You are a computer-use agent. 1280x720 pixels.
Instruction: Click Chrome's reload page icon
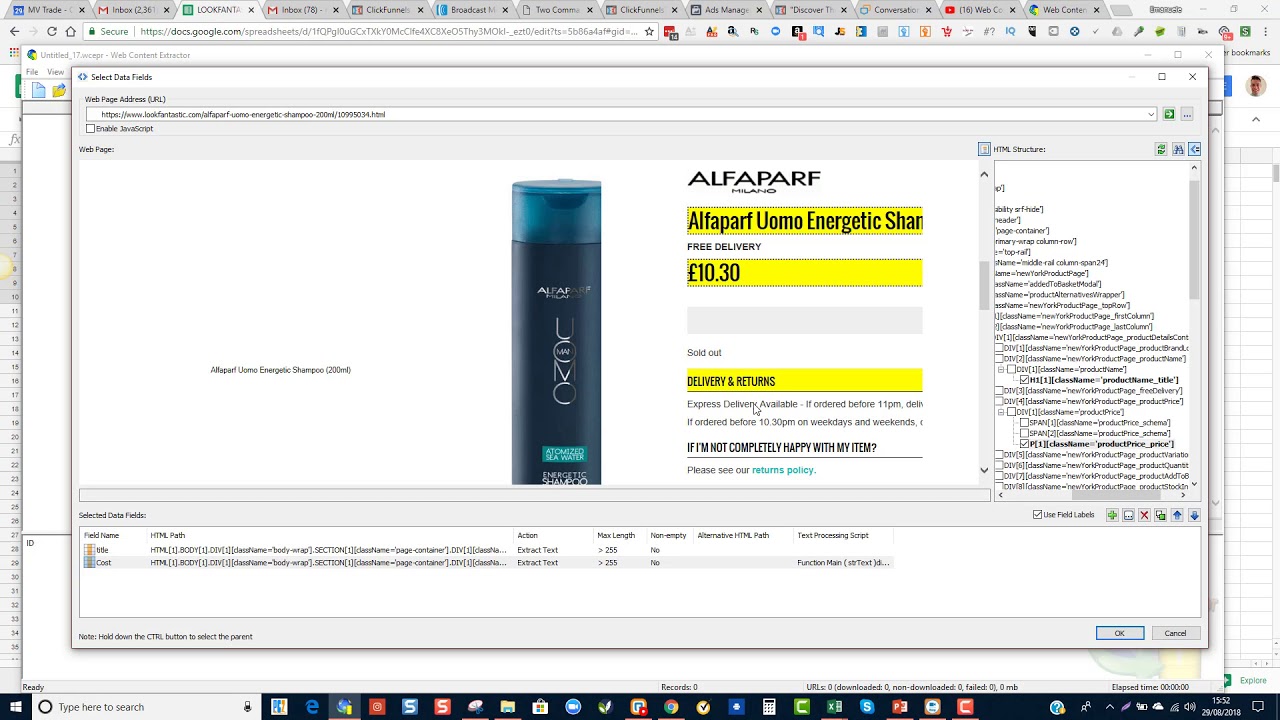point(52,31)
